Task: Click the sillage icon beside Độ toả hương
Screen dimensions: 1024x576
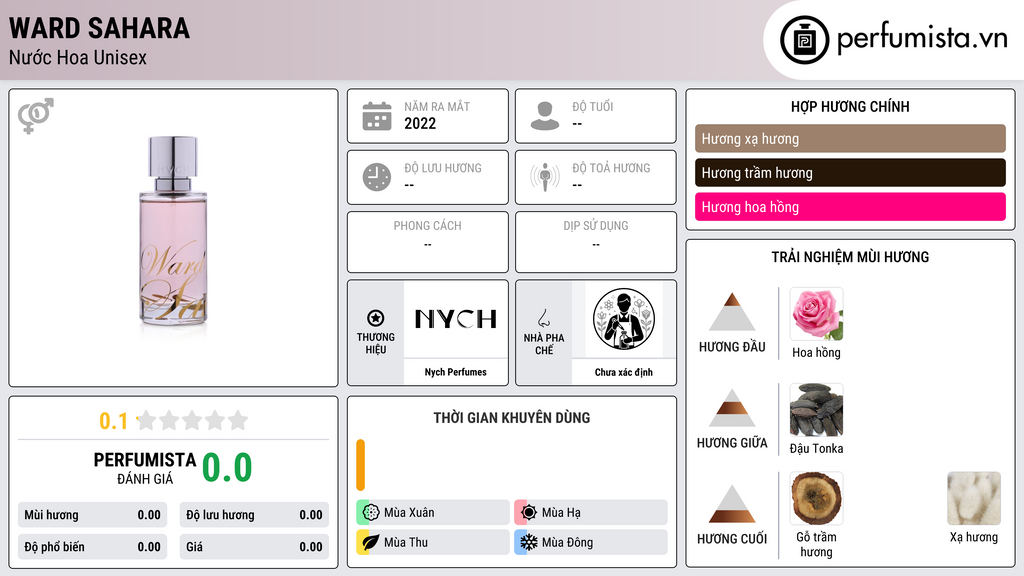Action: [x=545, y=177]
